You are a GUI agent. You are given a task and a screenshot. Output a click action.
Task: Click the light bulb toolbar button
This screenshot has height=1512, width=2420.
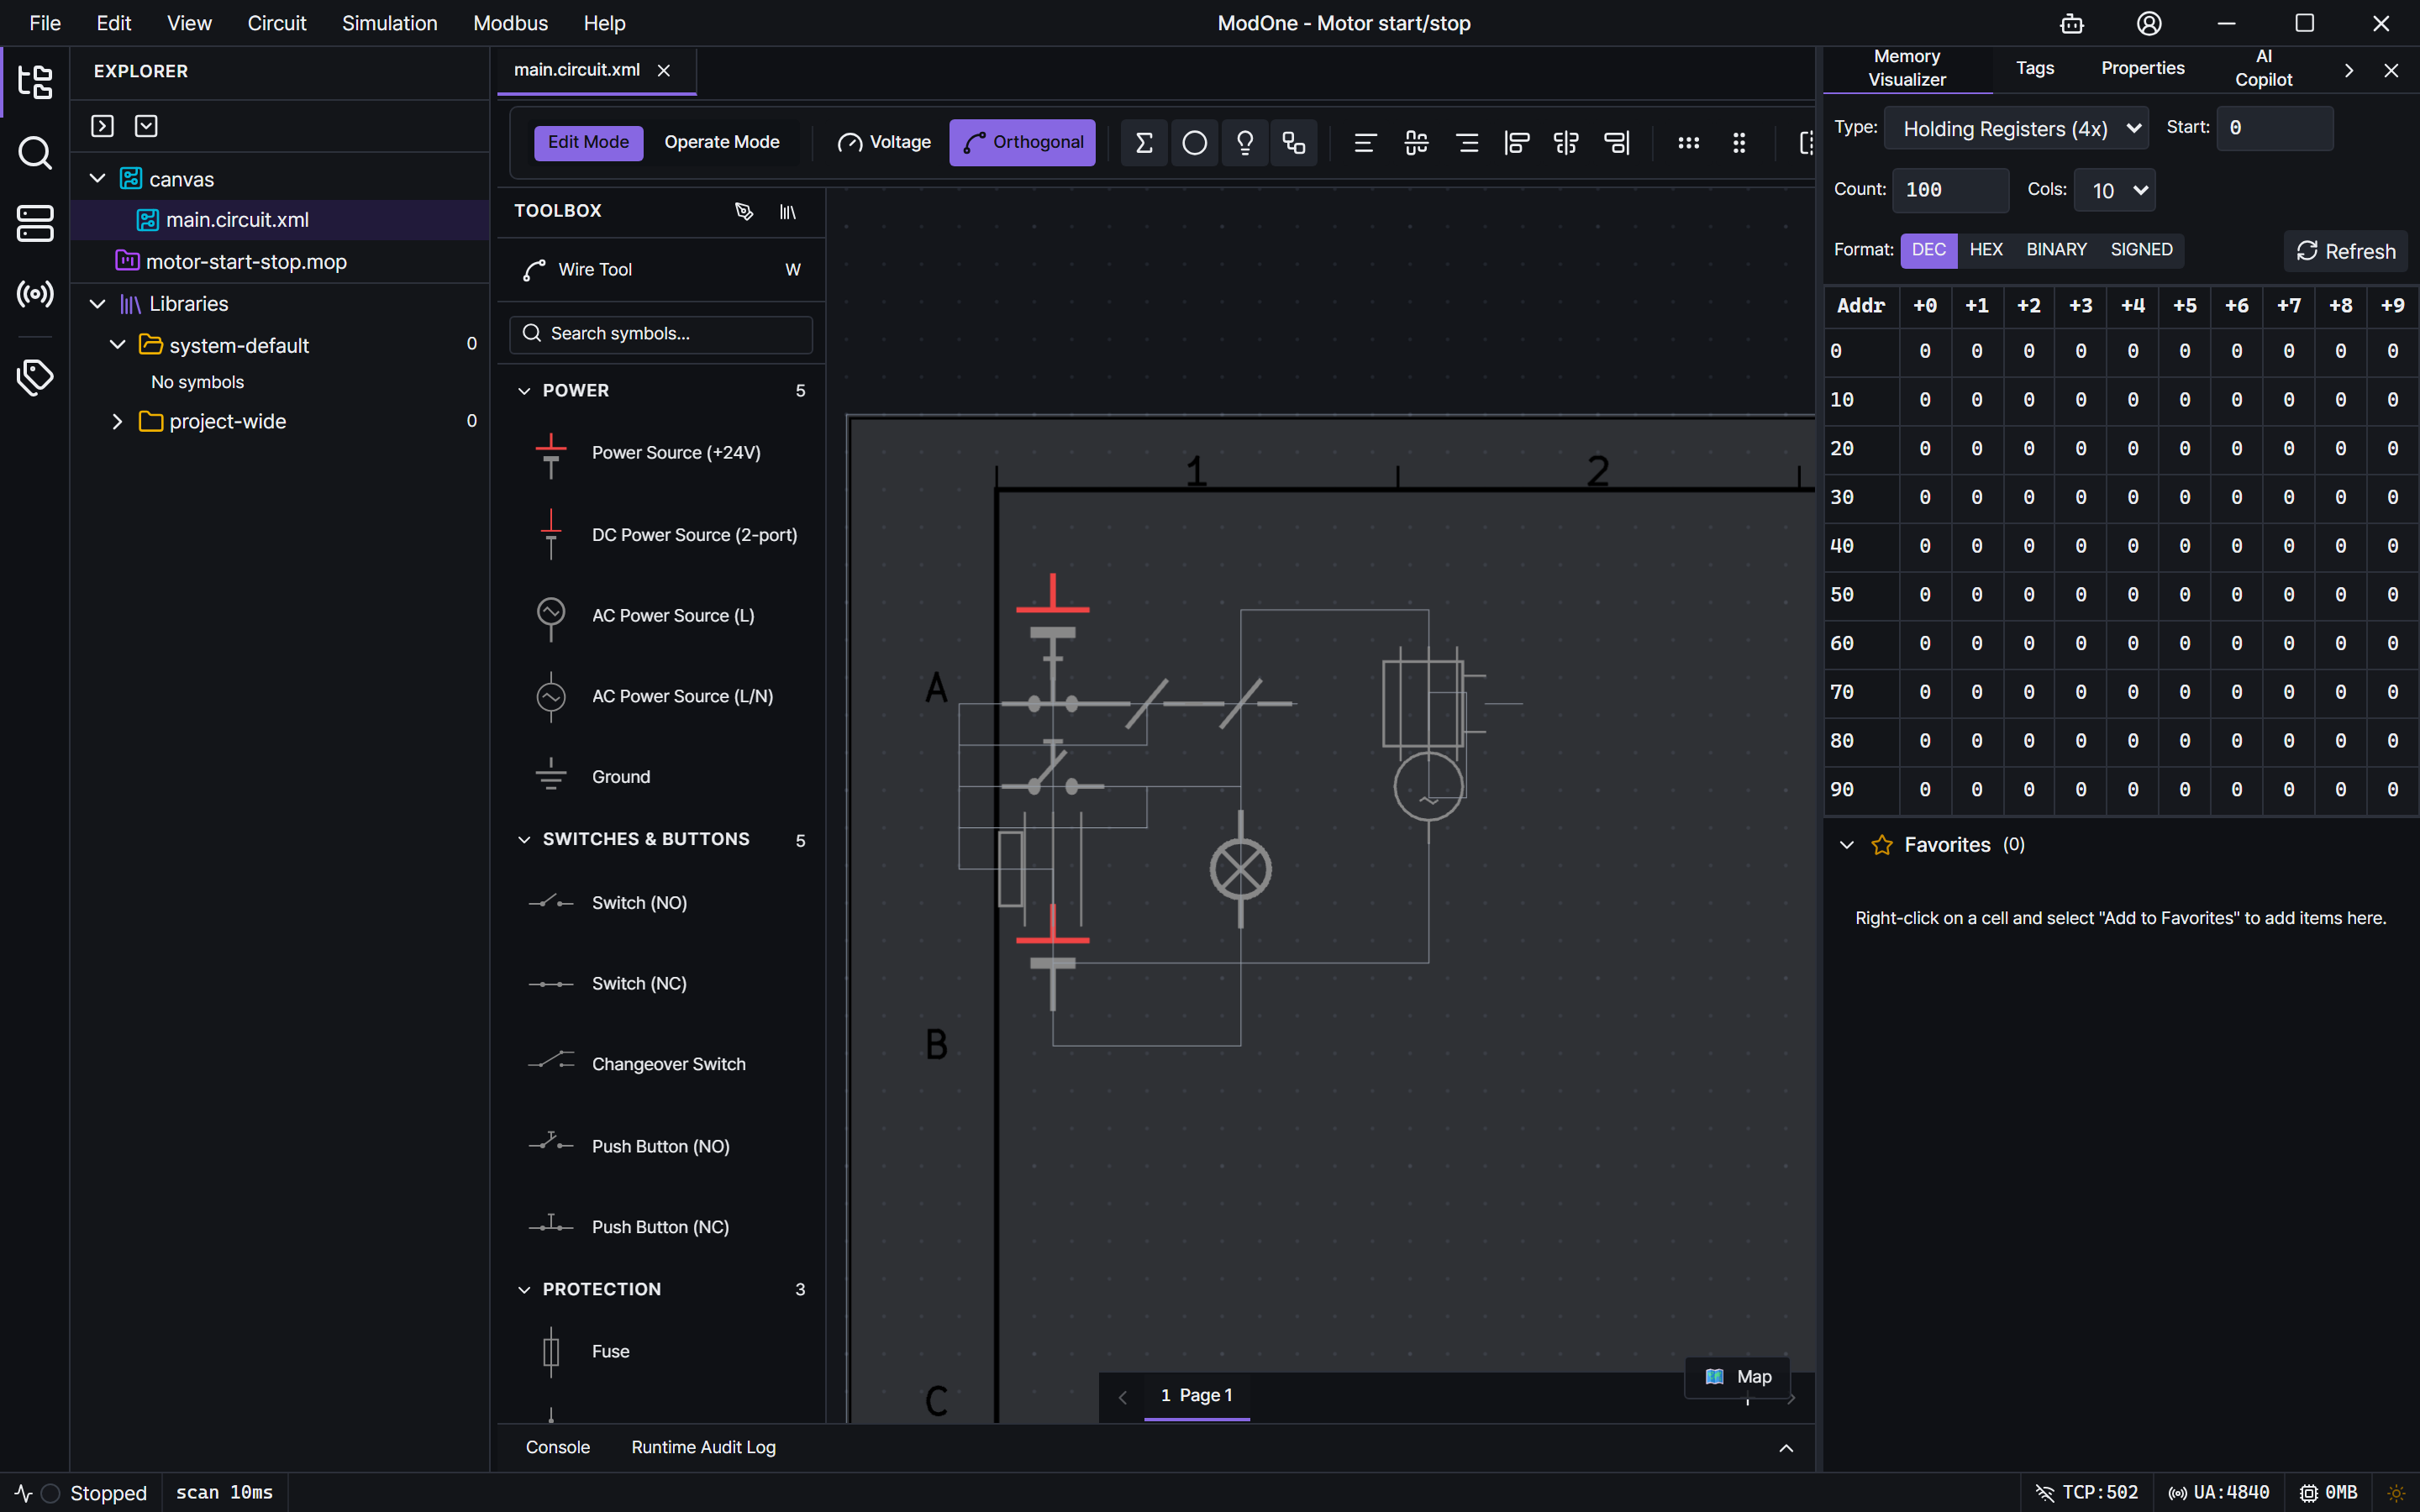1244,143
